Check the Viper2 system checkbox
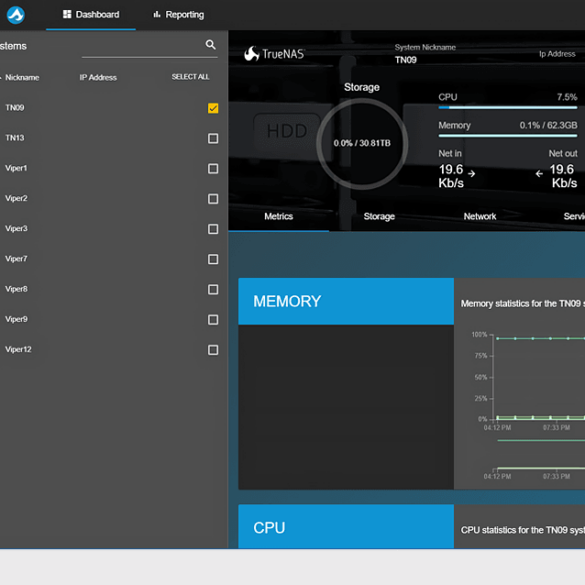The height and width of the screenshot is (585, 585). point(213,199)
